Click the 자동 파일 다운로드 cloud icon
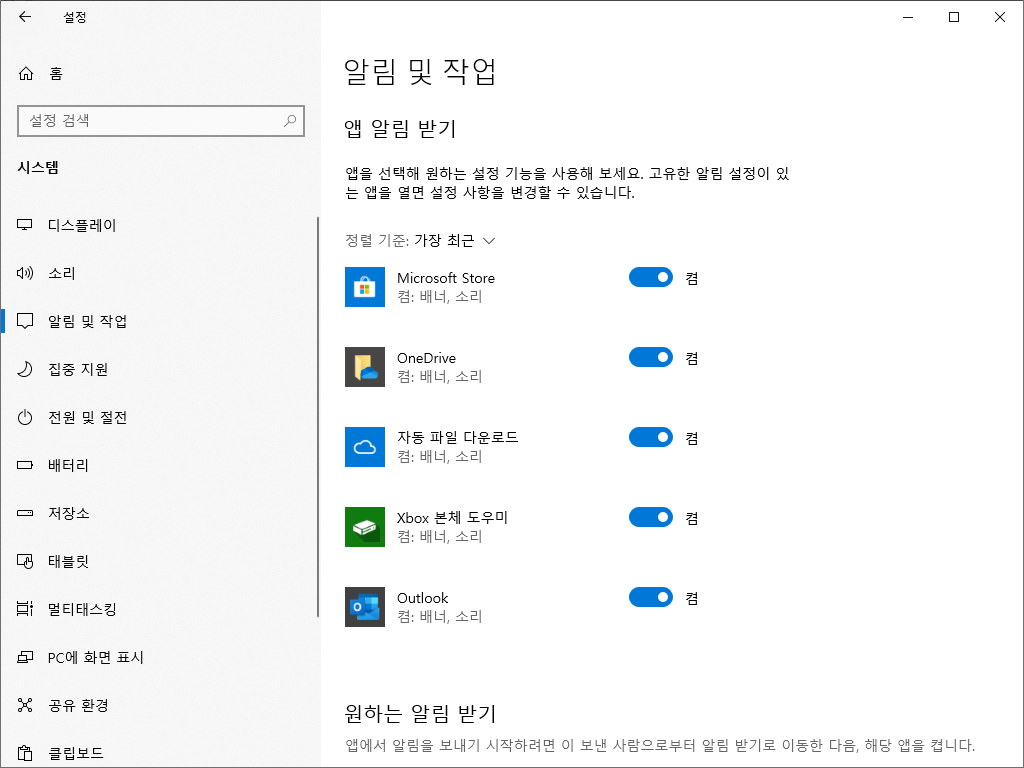The height and width of the screenshot is (768, 1024). pos(364,447)
